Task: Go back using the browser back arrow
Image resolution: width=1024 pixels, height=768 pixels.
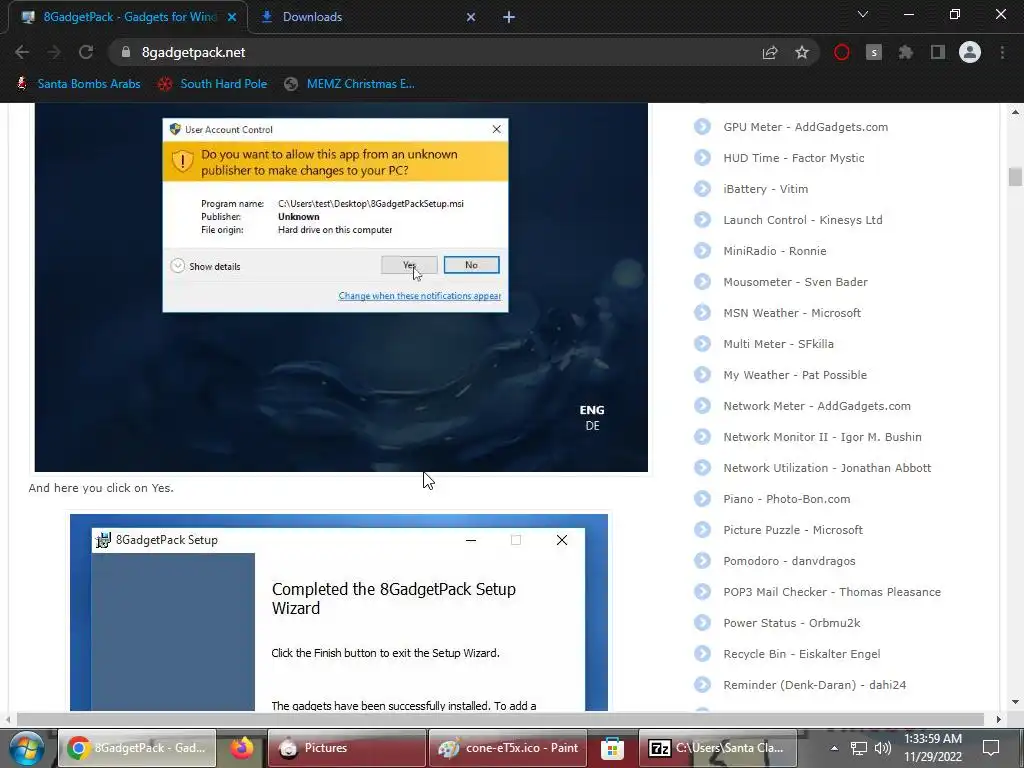Action: [x=22, y=52]
